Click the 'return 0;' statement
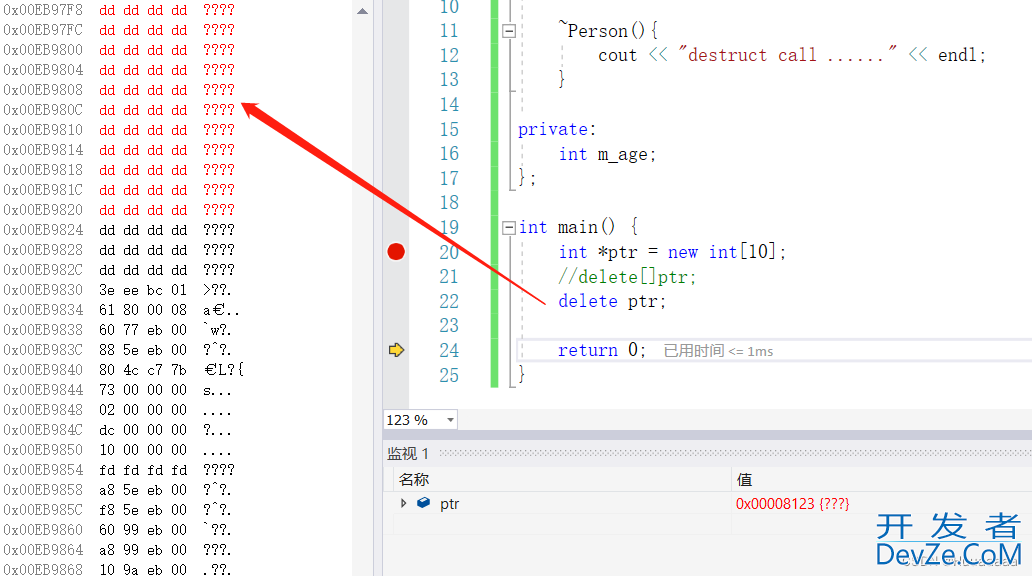Image resolution: width=1032 pixels, height=576 pixels. [602, 350]
